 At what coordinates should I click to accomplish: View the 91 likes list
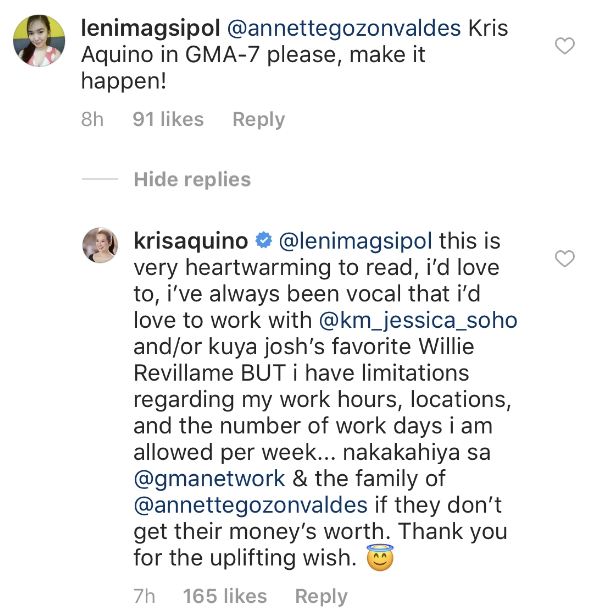pyautogui.click(x=168, y=119)
